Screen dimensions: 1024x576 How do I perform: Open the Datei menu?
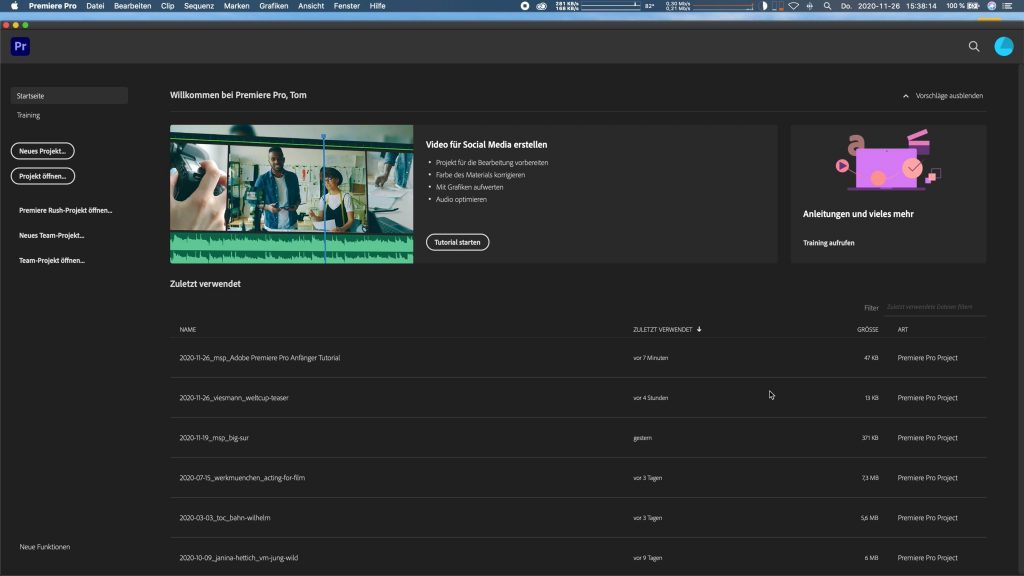tap(96, 6)
